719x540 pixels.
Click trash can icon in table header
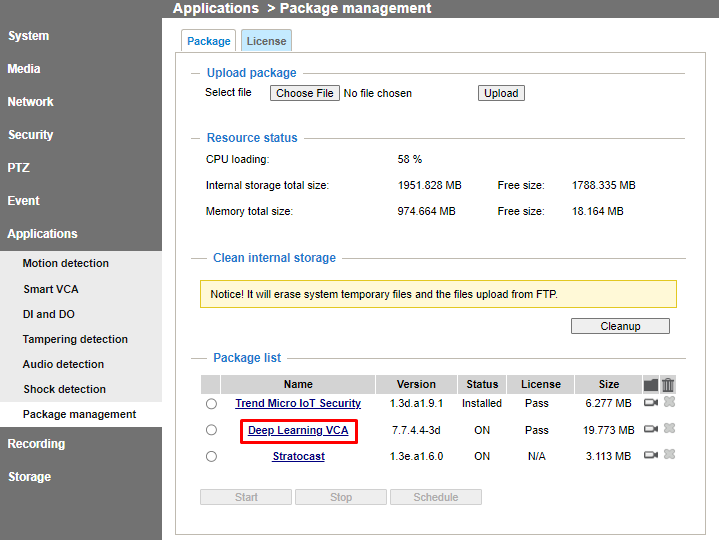(669, 384)
